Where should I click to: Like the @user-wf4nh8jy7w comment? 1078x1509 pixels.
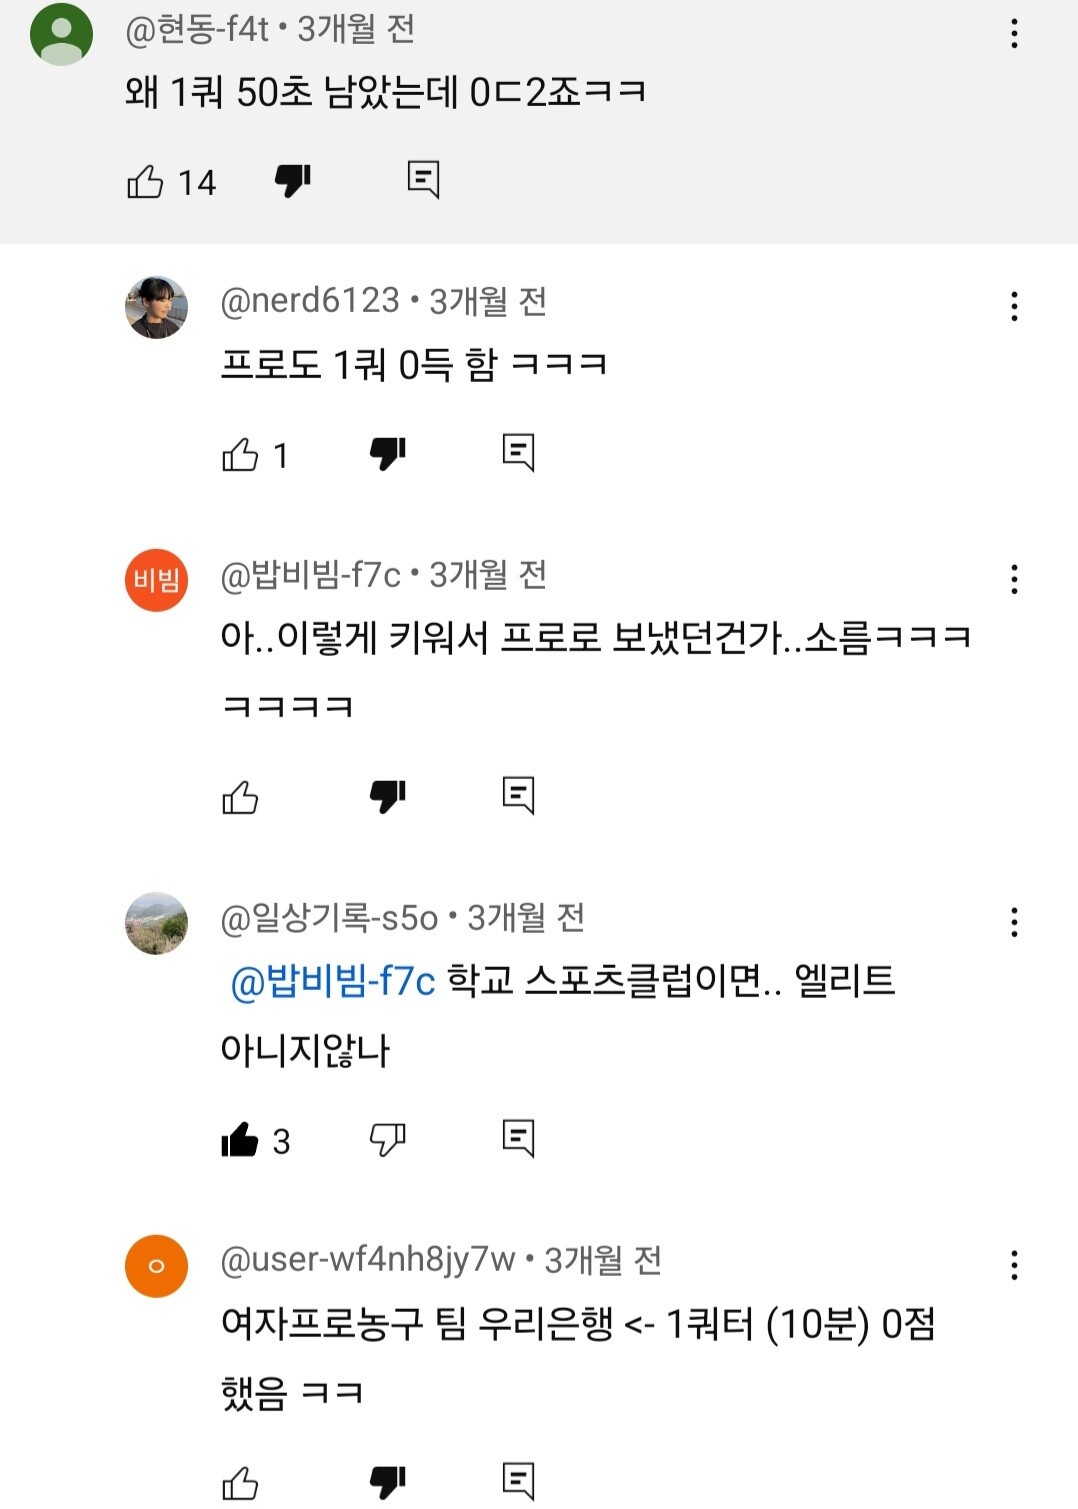(240, 1483)
